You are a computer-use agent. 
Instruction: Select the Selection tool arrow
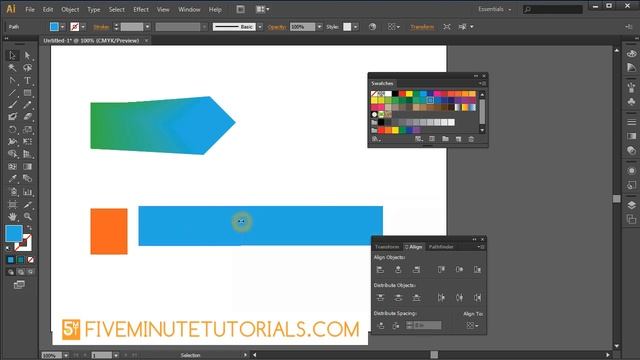click(12, 56)
